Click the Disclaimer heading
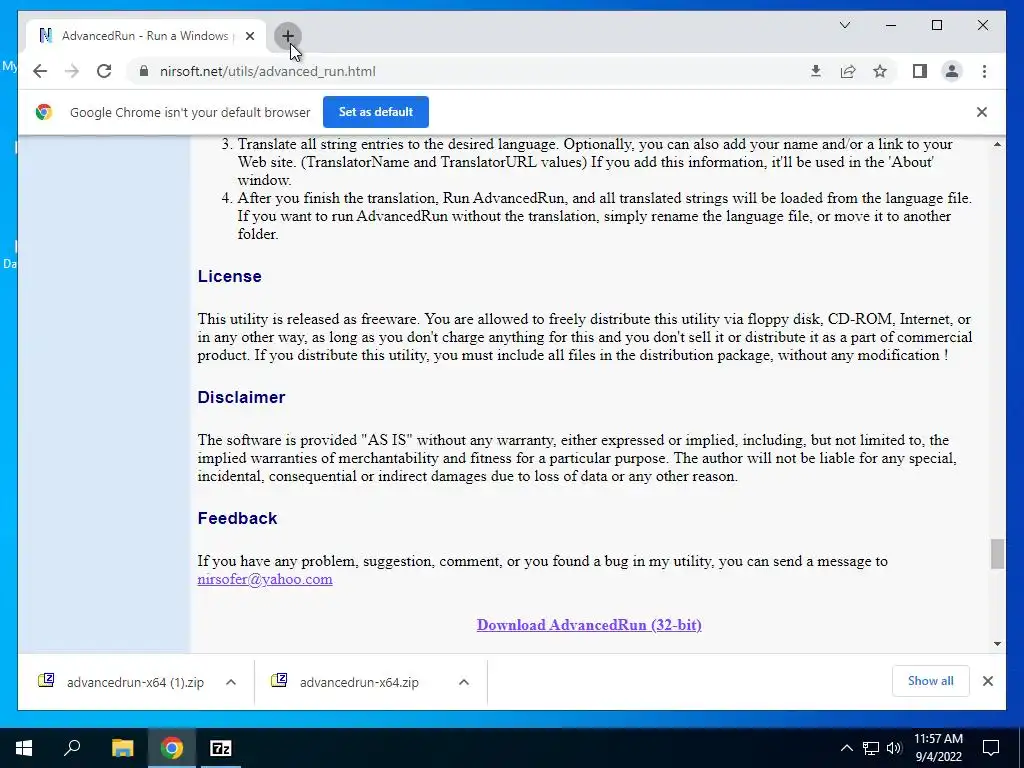Image resolution: width=1024 pixels, height=768 pixels. (x=241, y=397)
